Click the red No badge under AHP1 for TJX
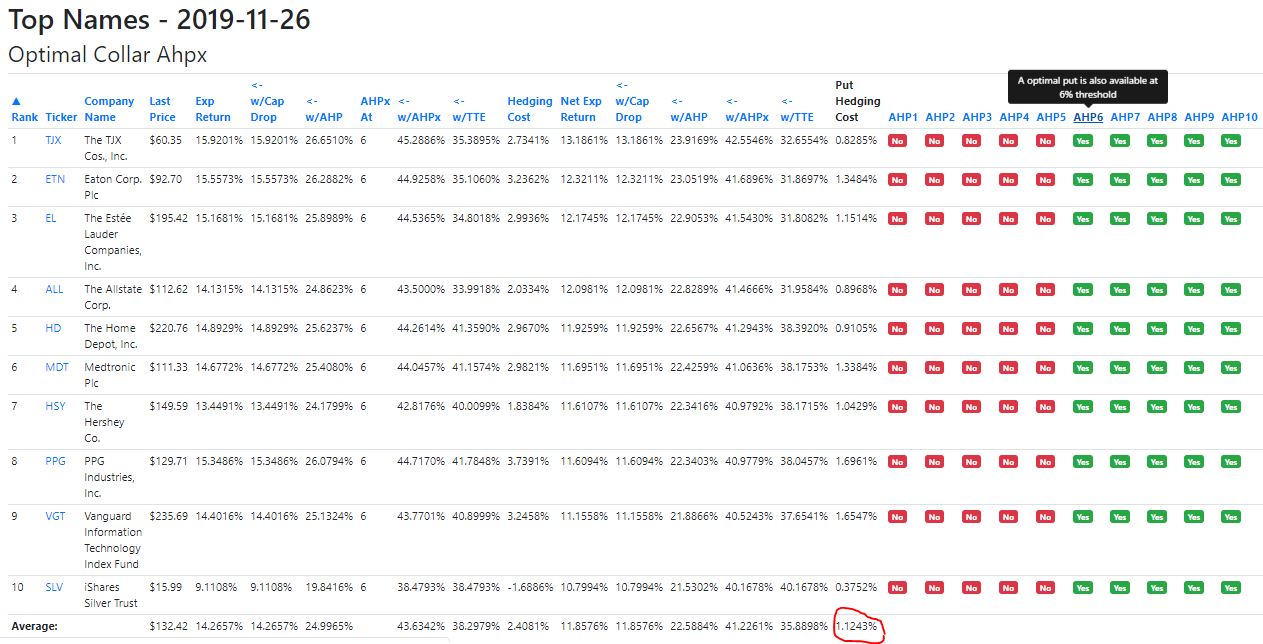 pos(897,141)
